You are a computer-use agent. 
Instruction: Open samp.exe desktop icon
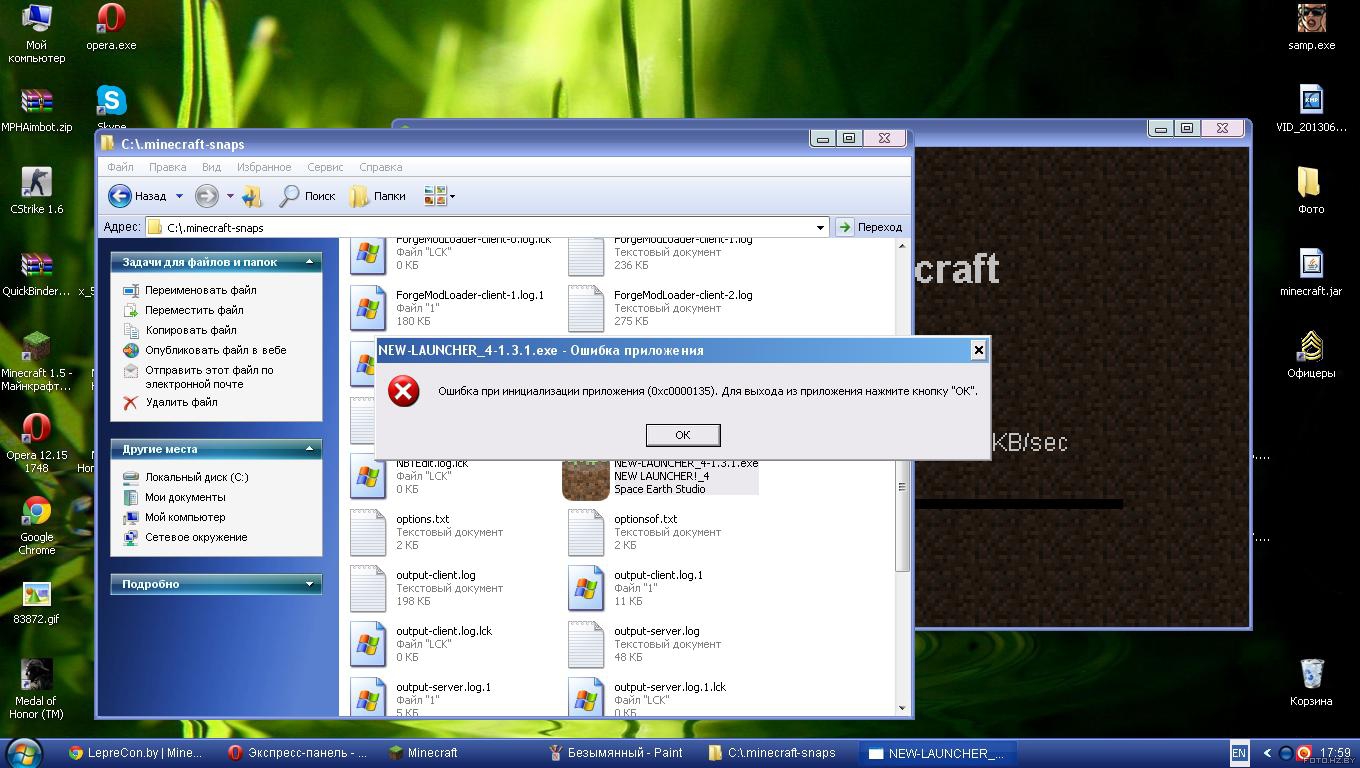pos(1311,27)
